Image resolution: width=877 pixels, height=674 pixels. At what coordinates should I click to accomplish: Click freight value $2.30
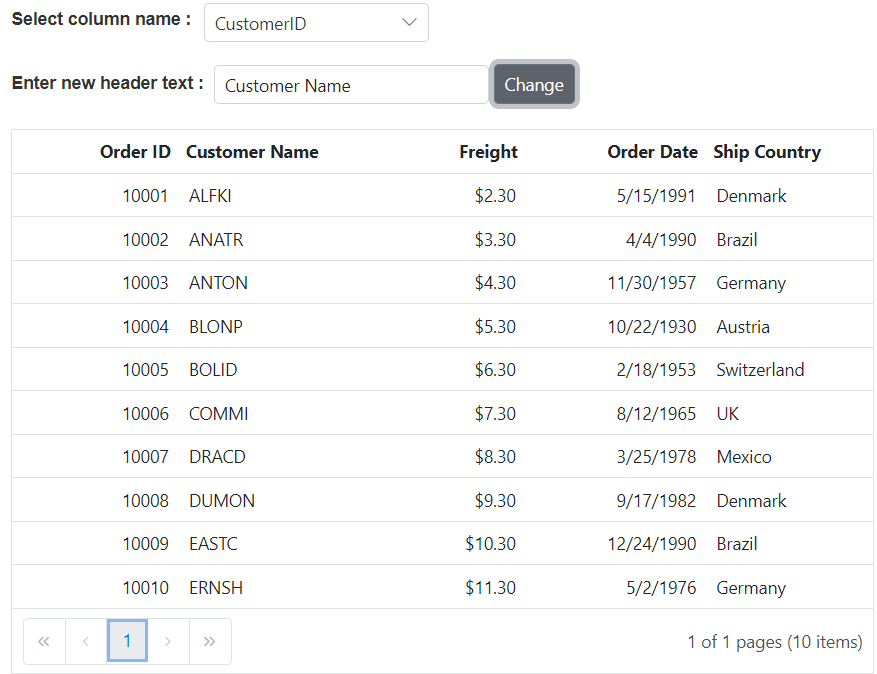[x=495, y=196]
